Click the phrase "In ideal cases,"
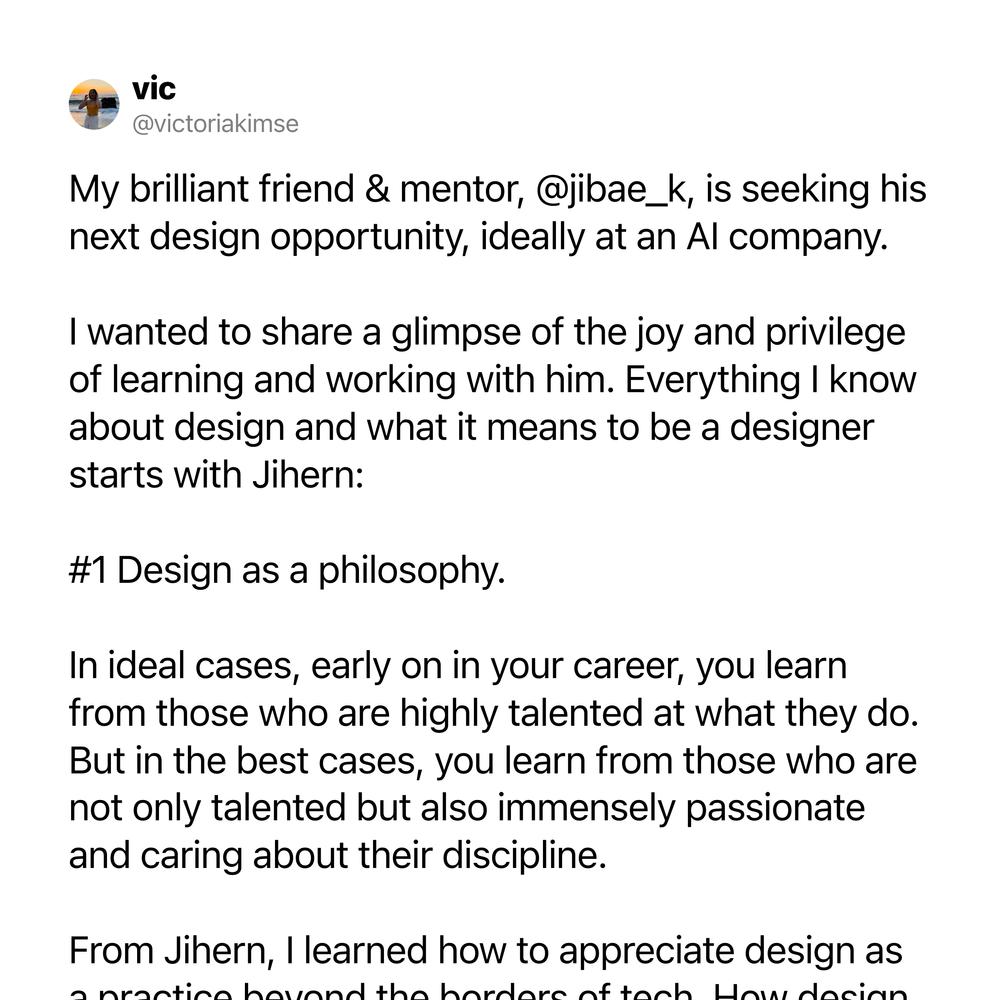This screenshot has height=1000, width=1000. pos(184,666)
